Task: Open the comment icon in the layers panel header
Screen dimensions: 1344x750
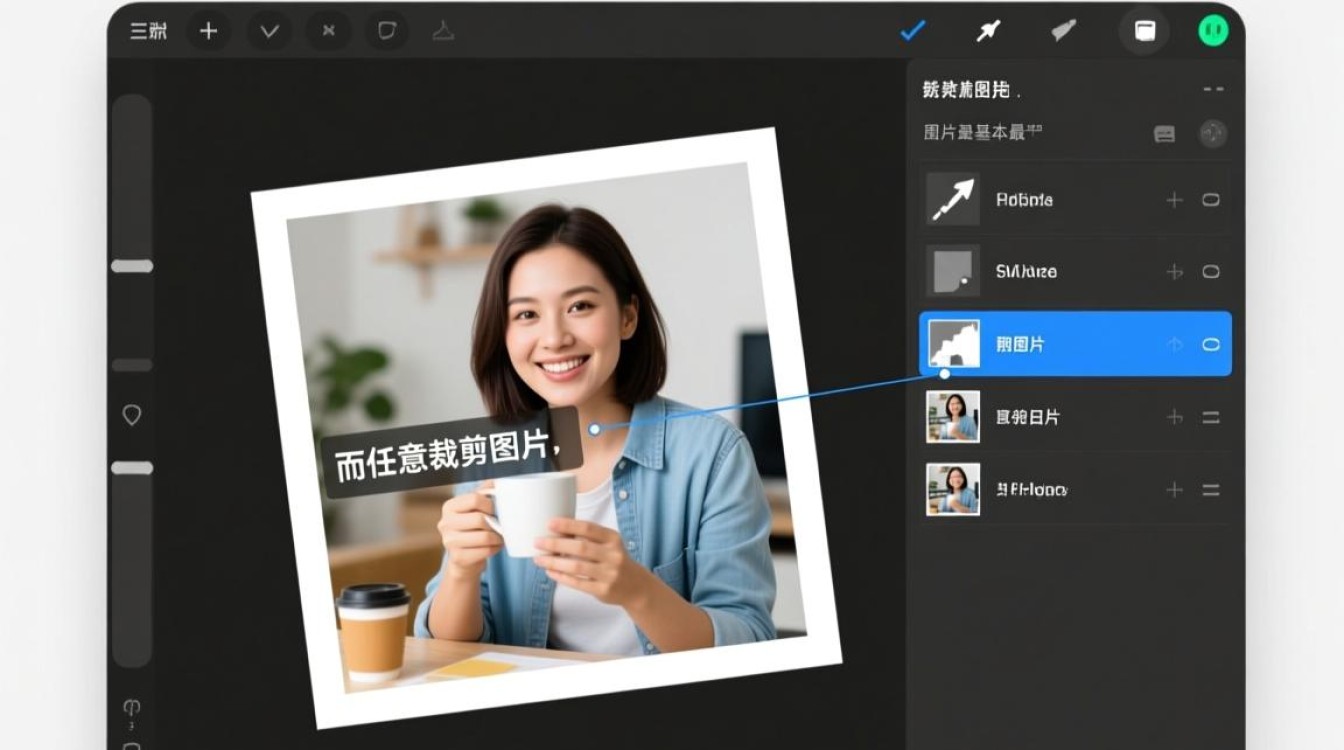Action: point(1163,133)
